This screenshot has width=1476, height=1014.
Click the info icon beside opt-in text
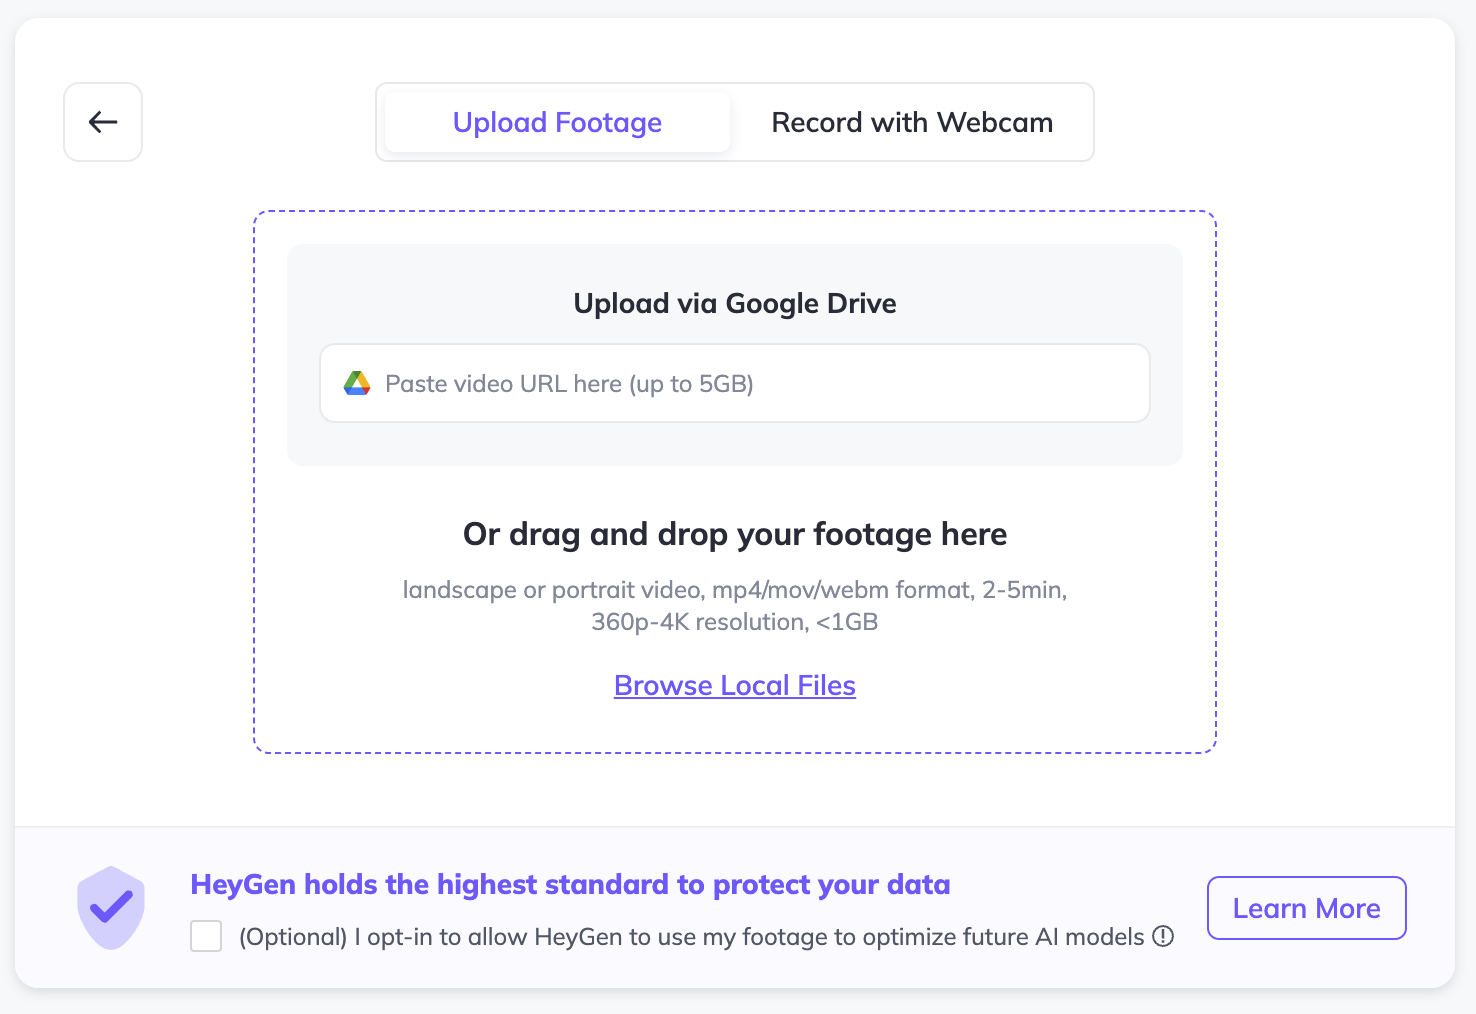[x=1163, y=937]
